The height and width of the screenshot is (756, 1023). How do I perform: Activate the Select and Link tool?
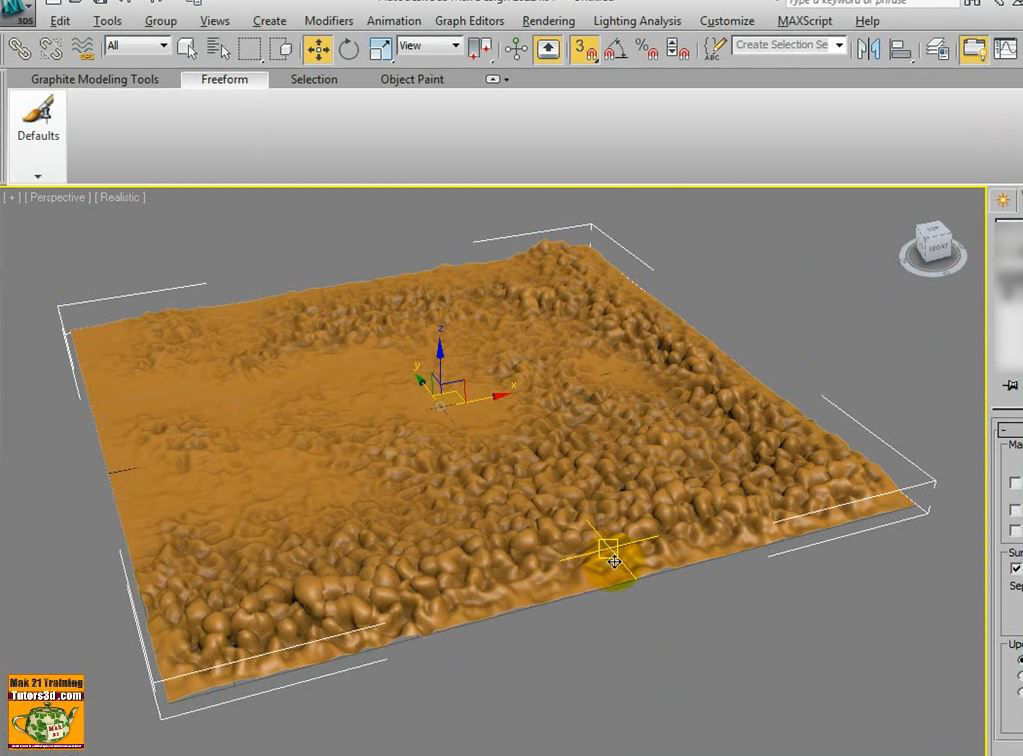coord(22,47)
